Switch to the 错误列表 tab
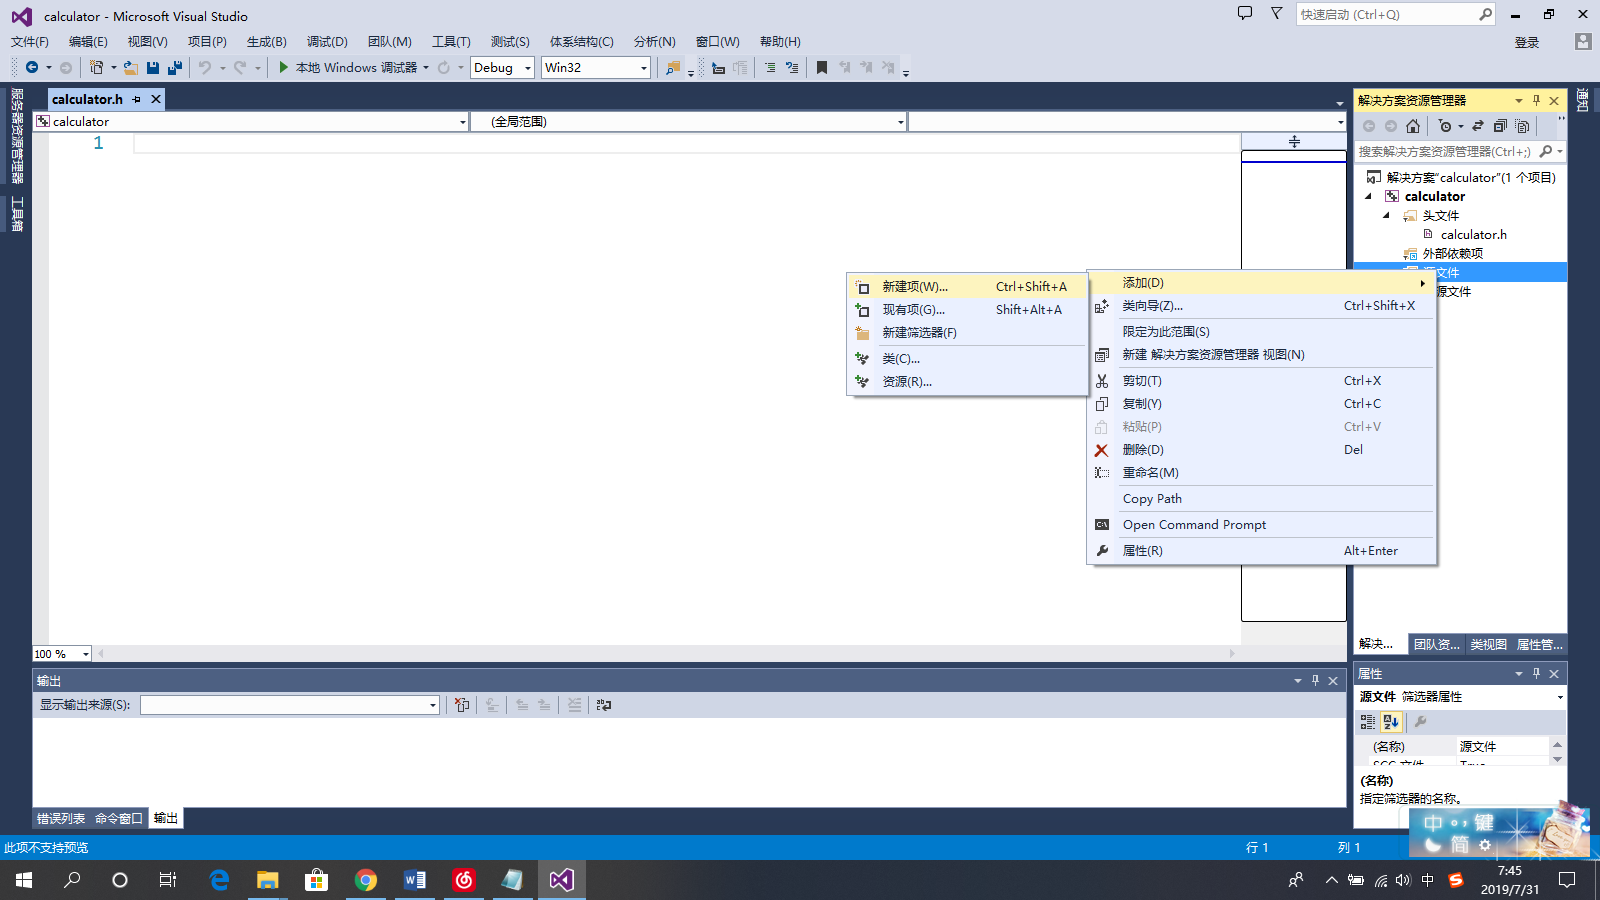This screenshot has height=900, width=1600. 62,817
